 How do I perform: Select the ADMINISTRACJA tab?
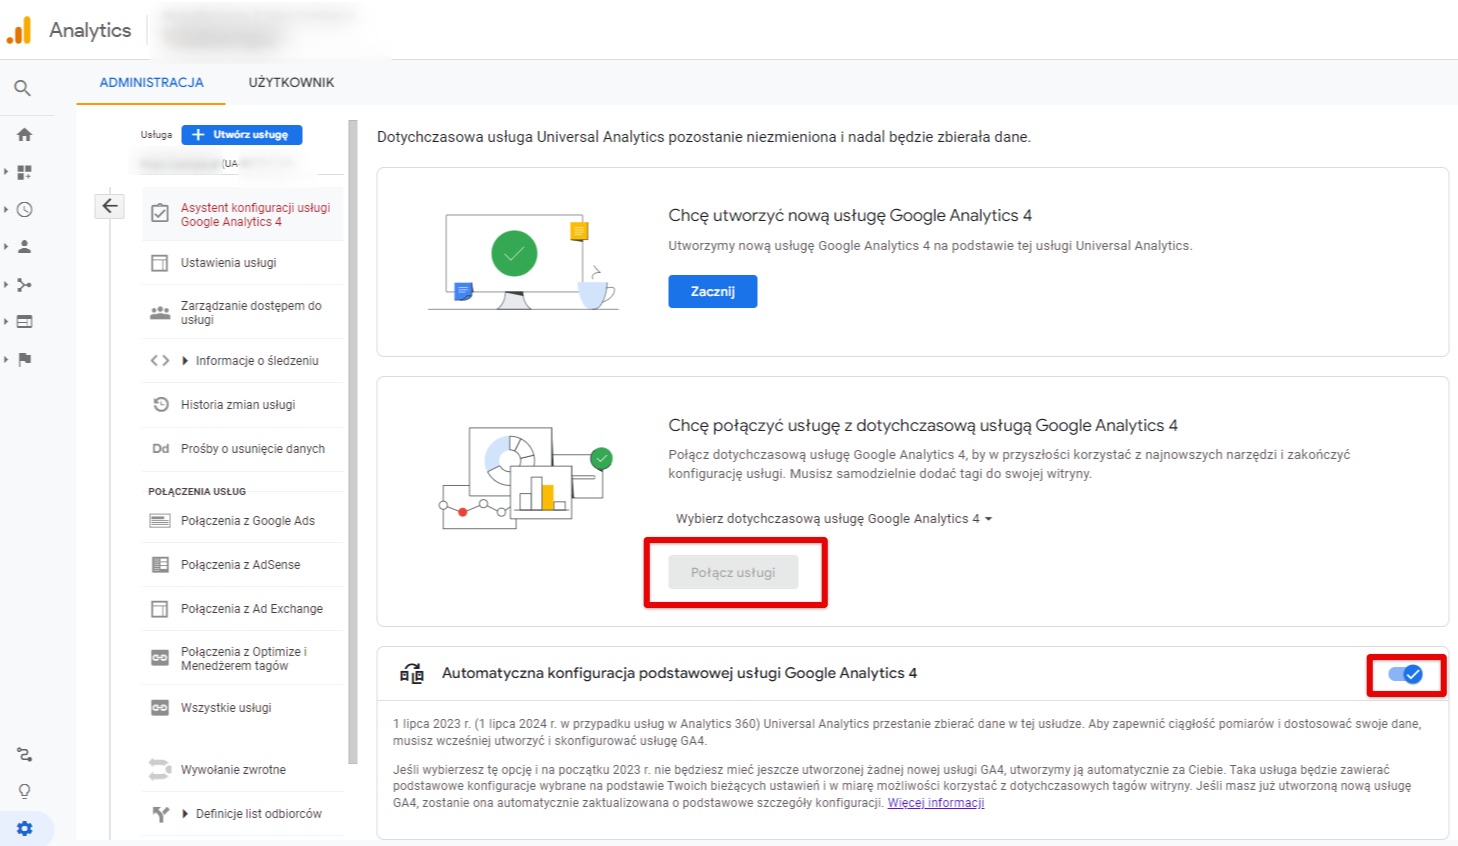coord(151,83)
